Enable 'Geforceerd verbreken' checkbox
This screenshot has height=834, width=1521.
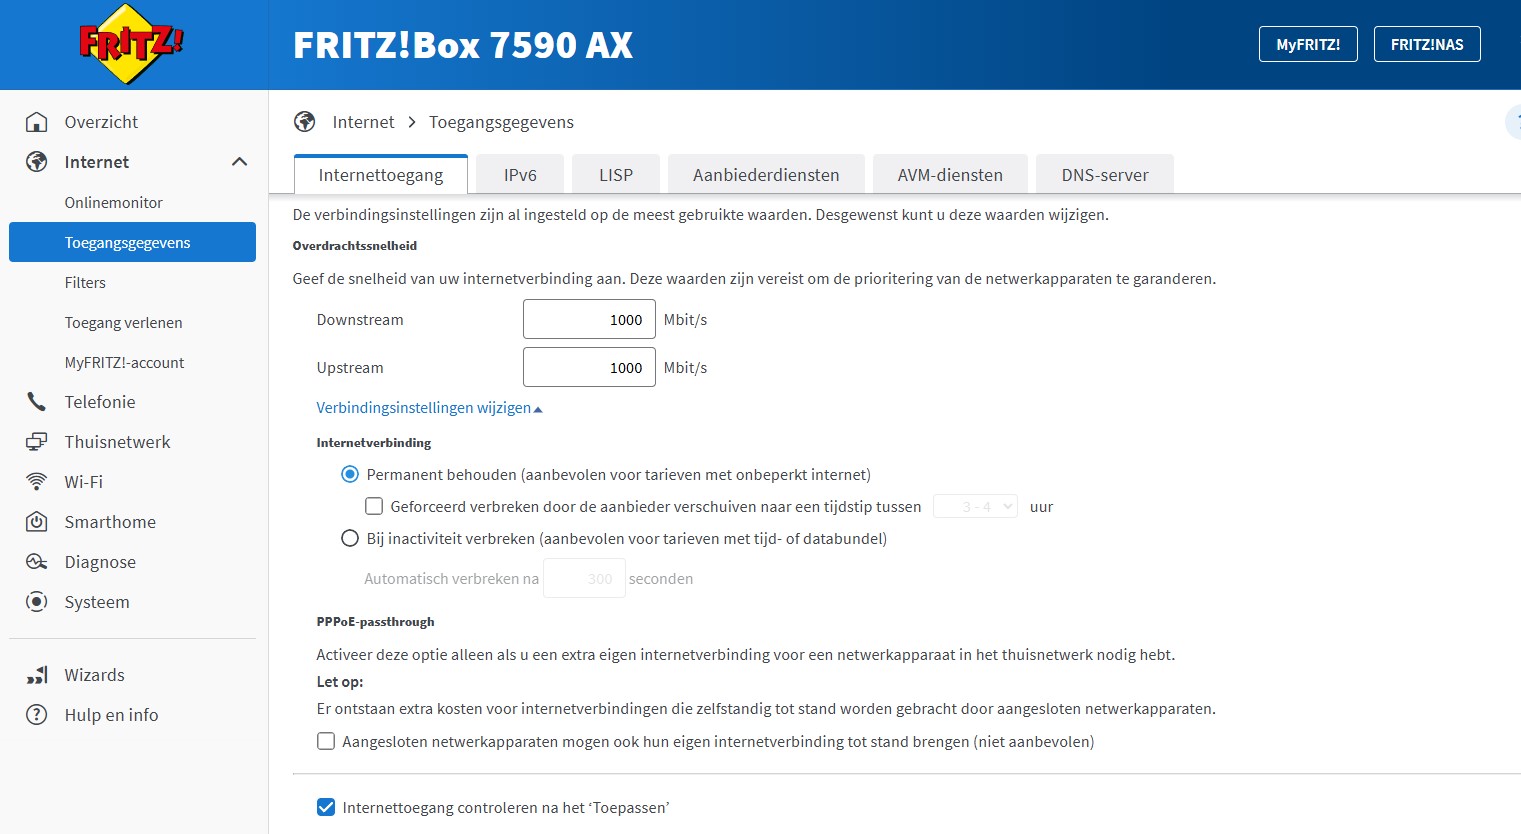374,507
